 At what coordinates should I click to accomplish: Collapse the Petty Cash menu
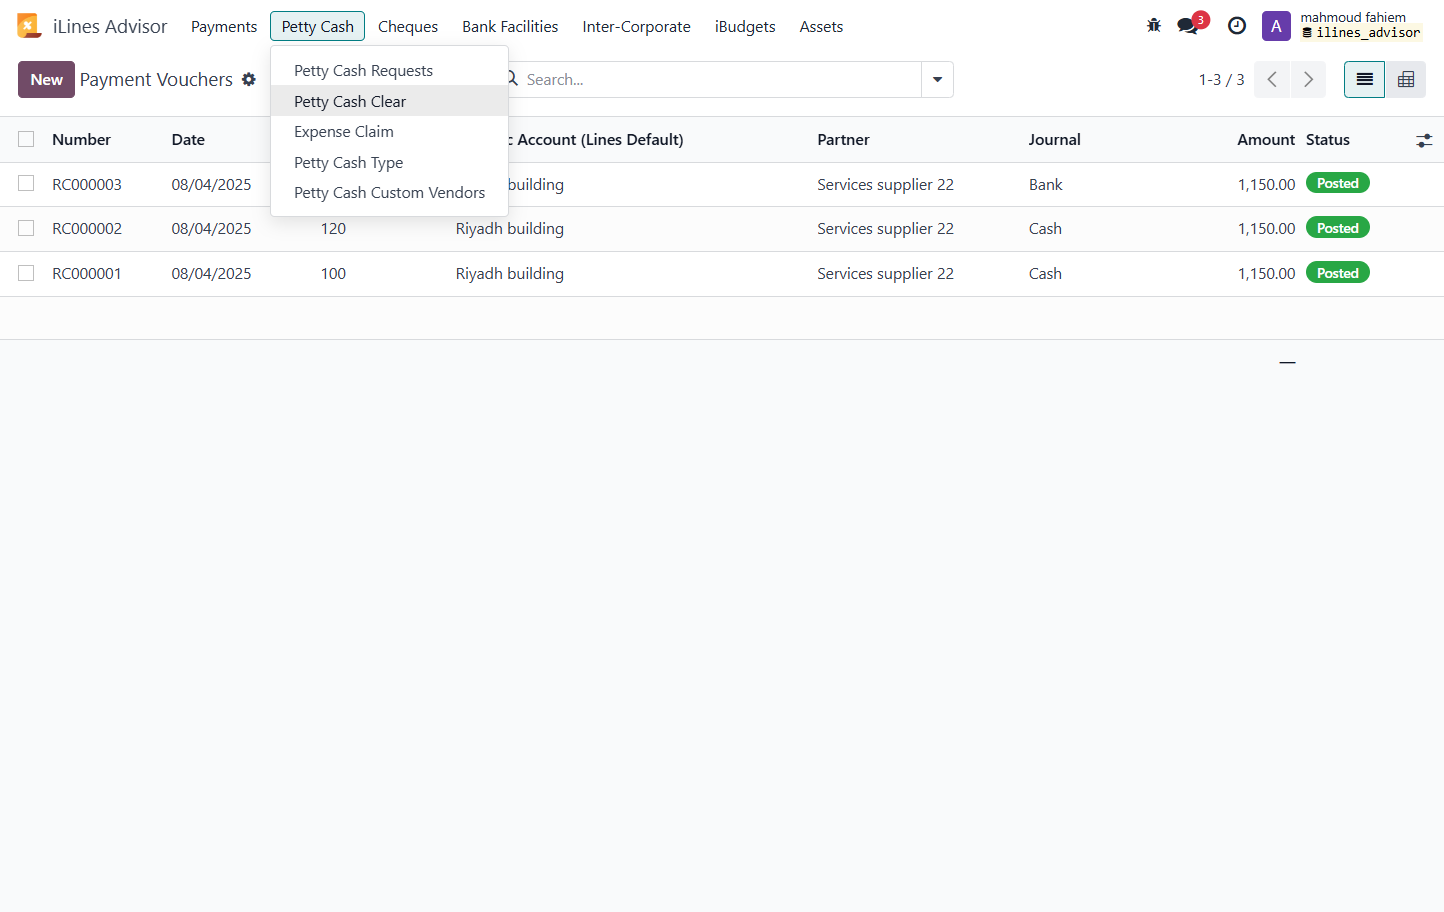click(317, 27)
